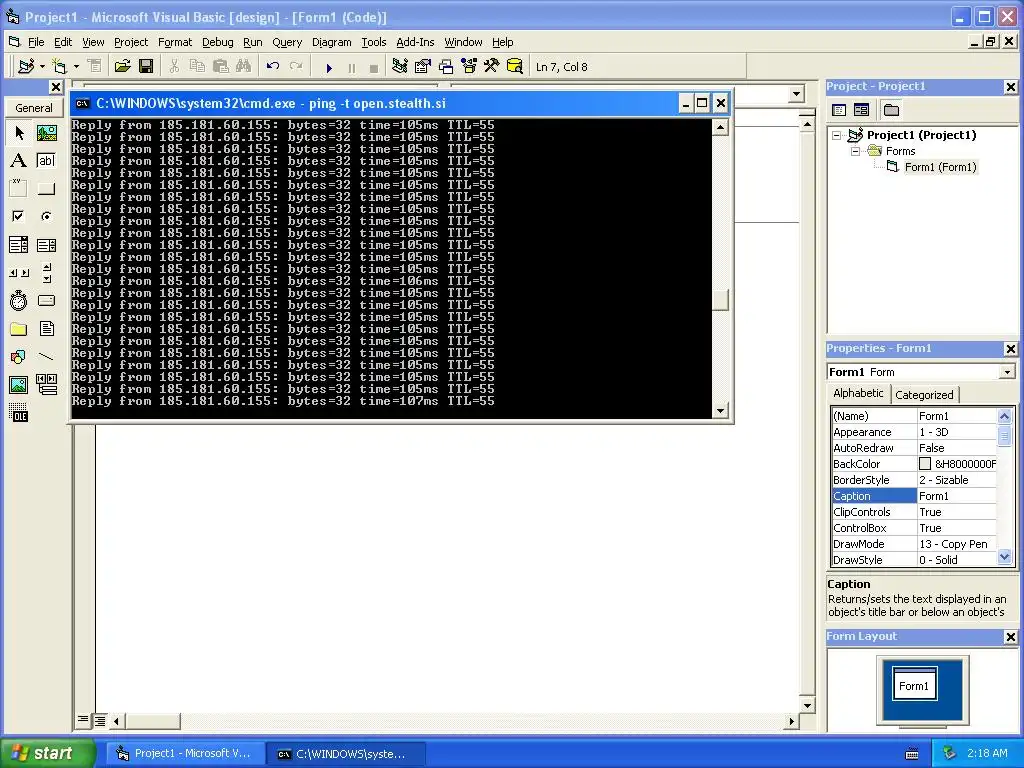Image resolution: width=1024 pixels, height=768 pixels.
Task: Switch to cmd.exe taskbar button
Action: click(346, 754)
